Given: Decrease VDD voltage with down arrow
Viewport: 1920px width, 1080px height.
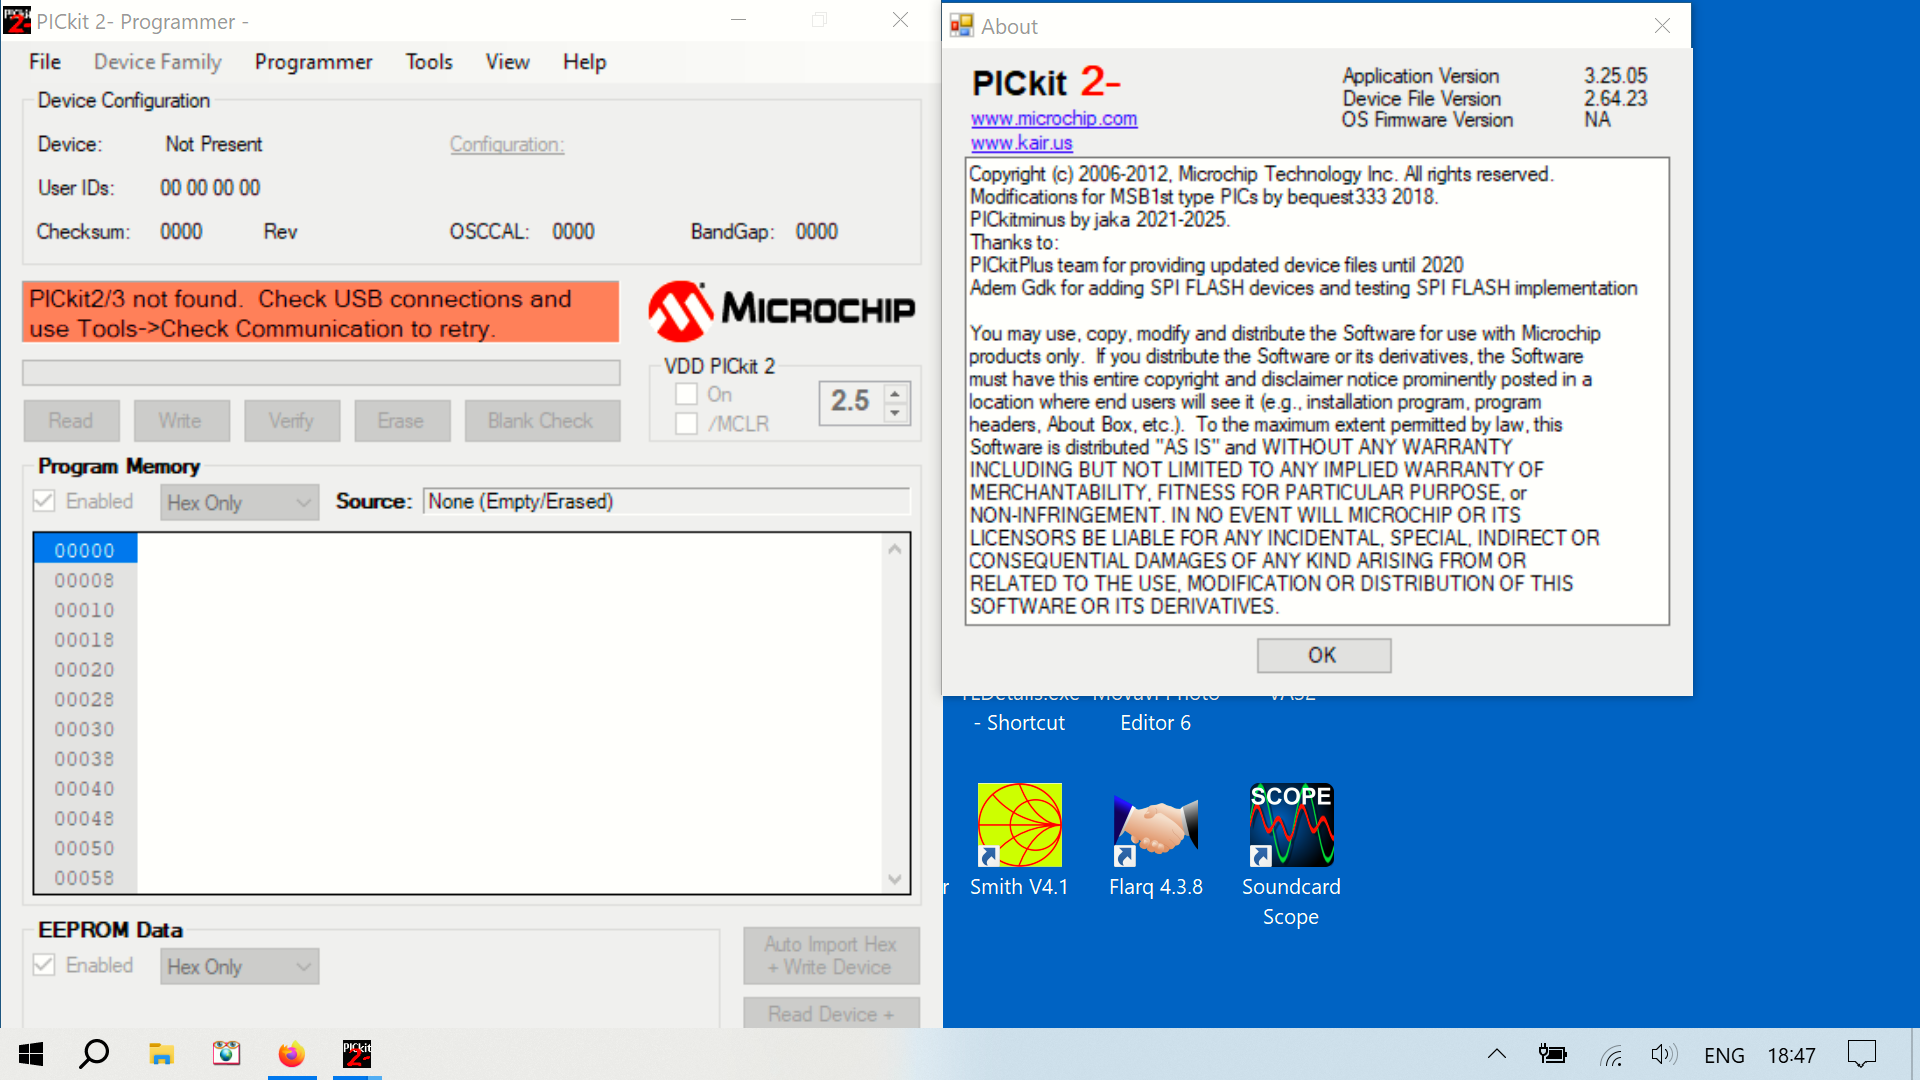Looking at the screenshot, I should click(895, 412).
